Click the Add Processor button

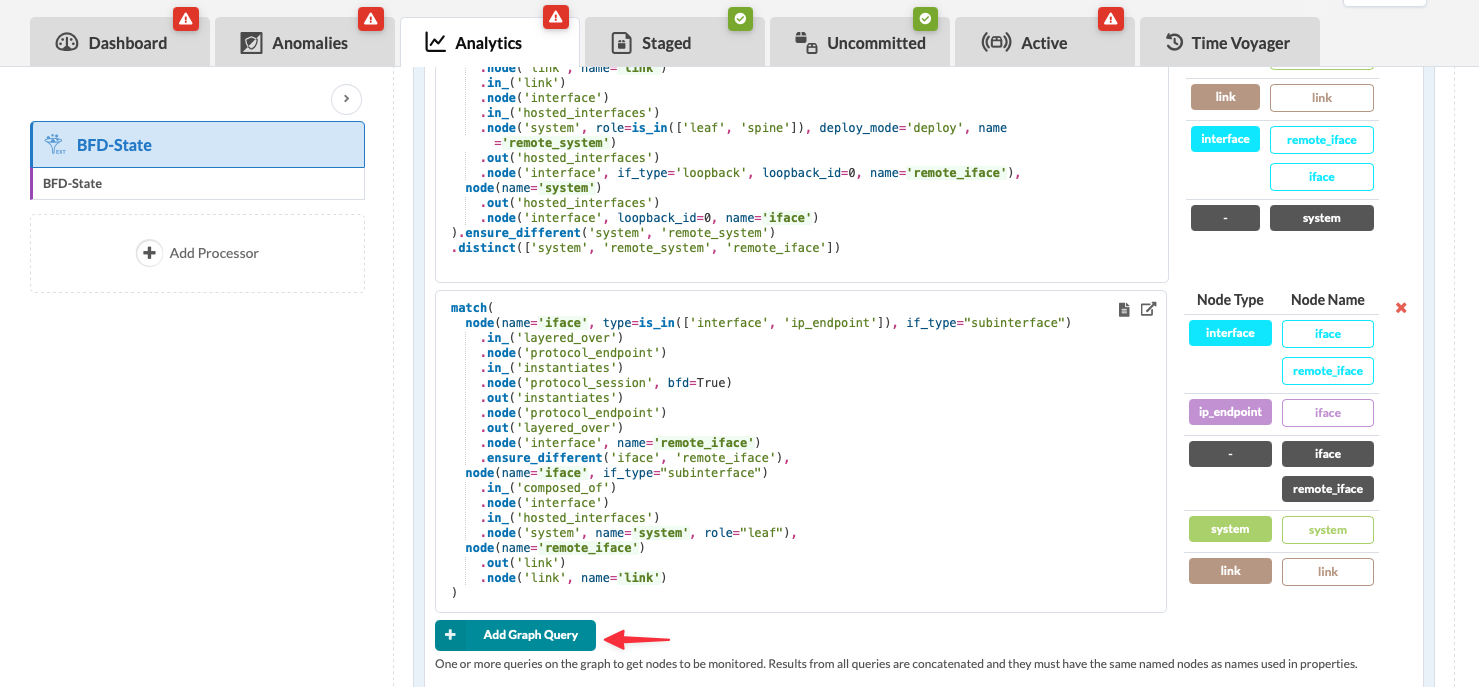coord(197,253)
